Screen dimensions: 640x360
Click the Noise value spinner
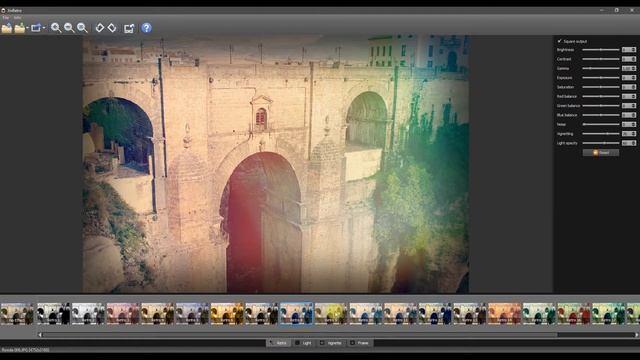point(629,124)
